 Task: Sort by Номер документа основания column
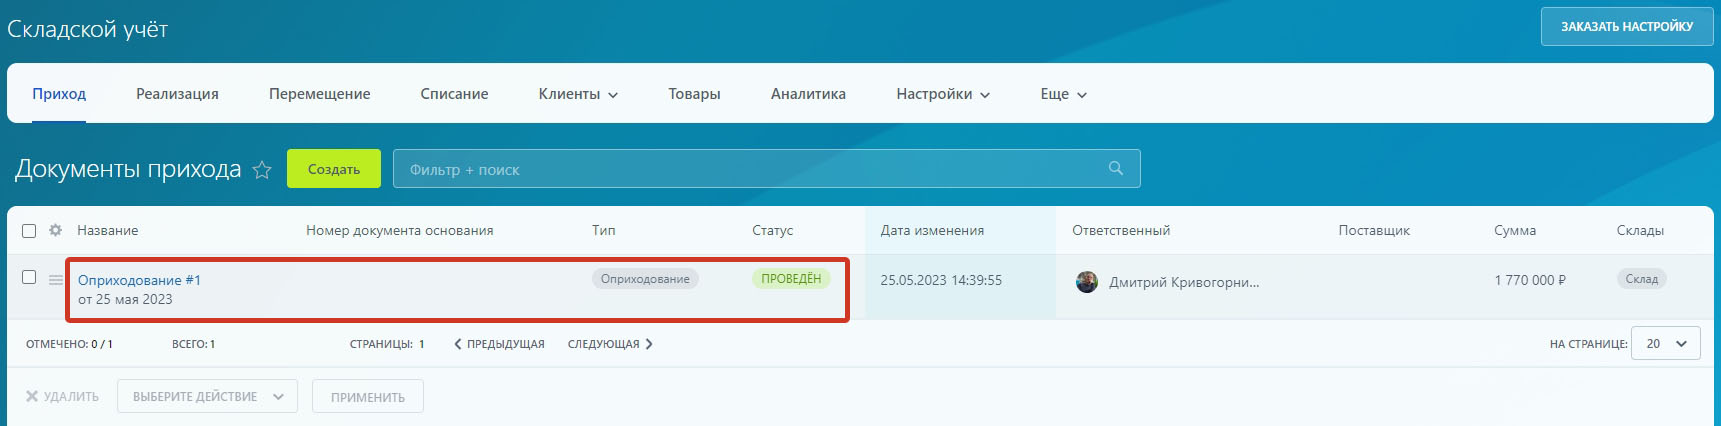[x=399, y=231]
